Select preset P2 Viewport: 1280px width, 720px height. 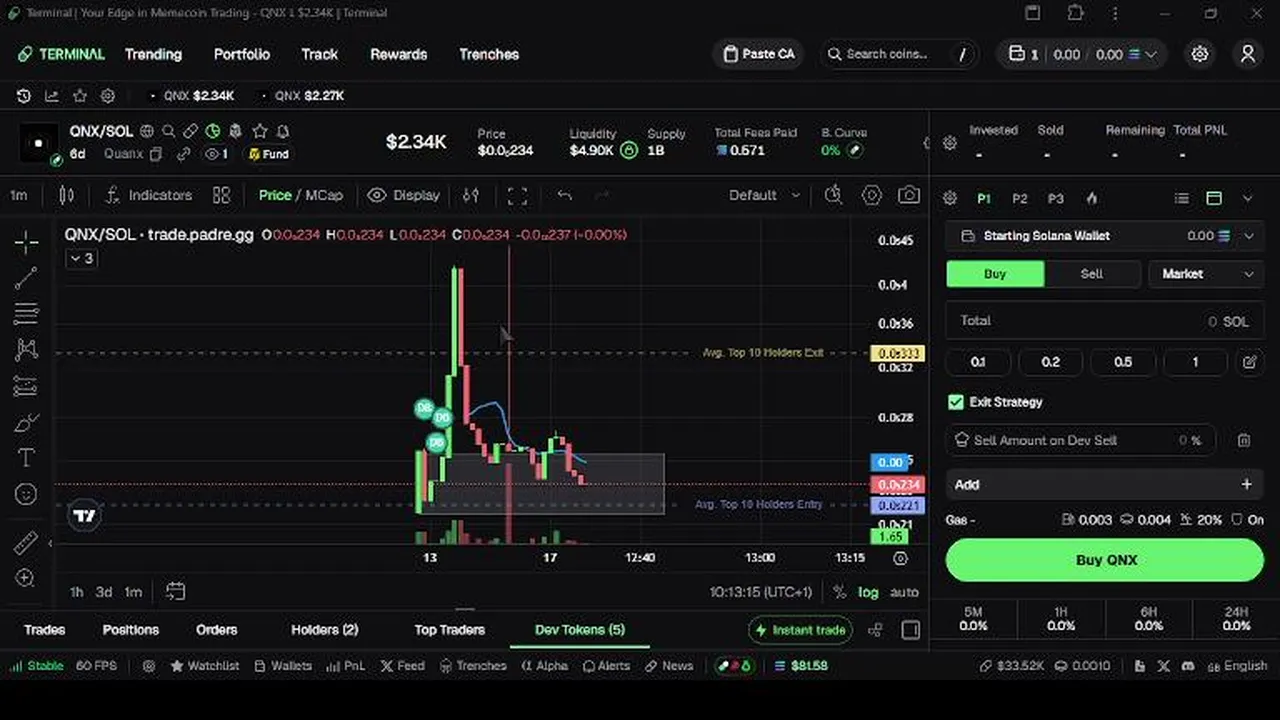[1019, 199]
